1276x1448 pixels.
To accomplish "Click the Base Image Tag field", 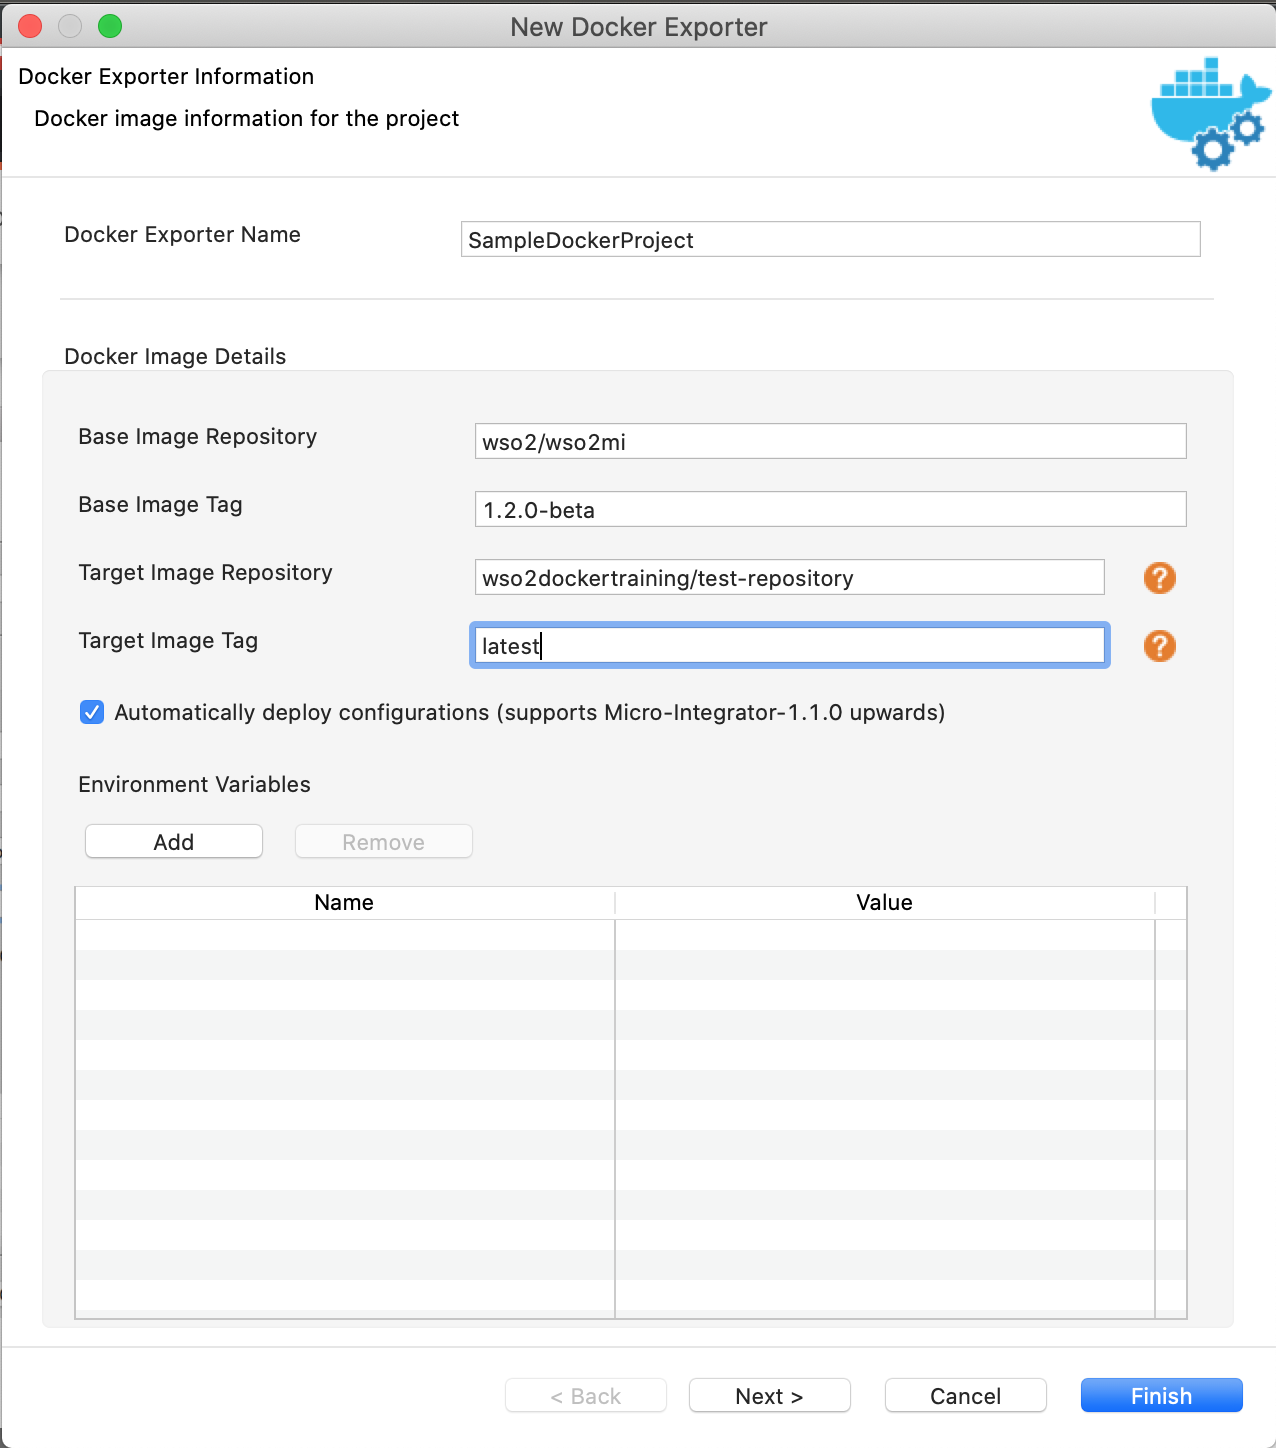I will (x=831, y=509).
